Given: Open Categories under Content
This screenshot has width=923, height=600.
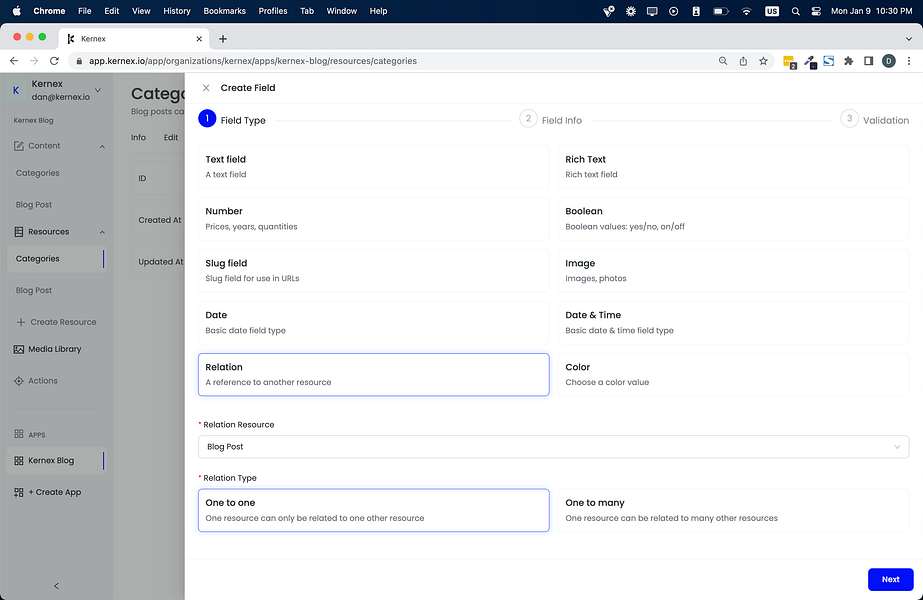Looking at the screenshot, I should coord(38,173).
